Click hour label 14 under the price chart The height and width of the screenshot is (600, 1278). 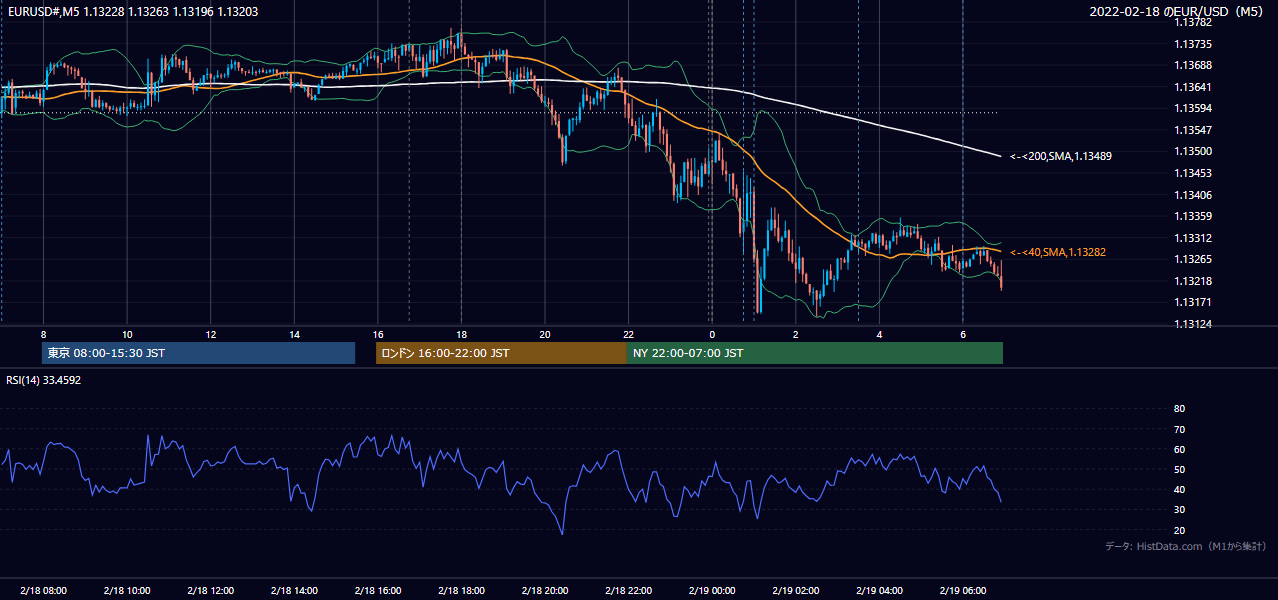[294, 333]
